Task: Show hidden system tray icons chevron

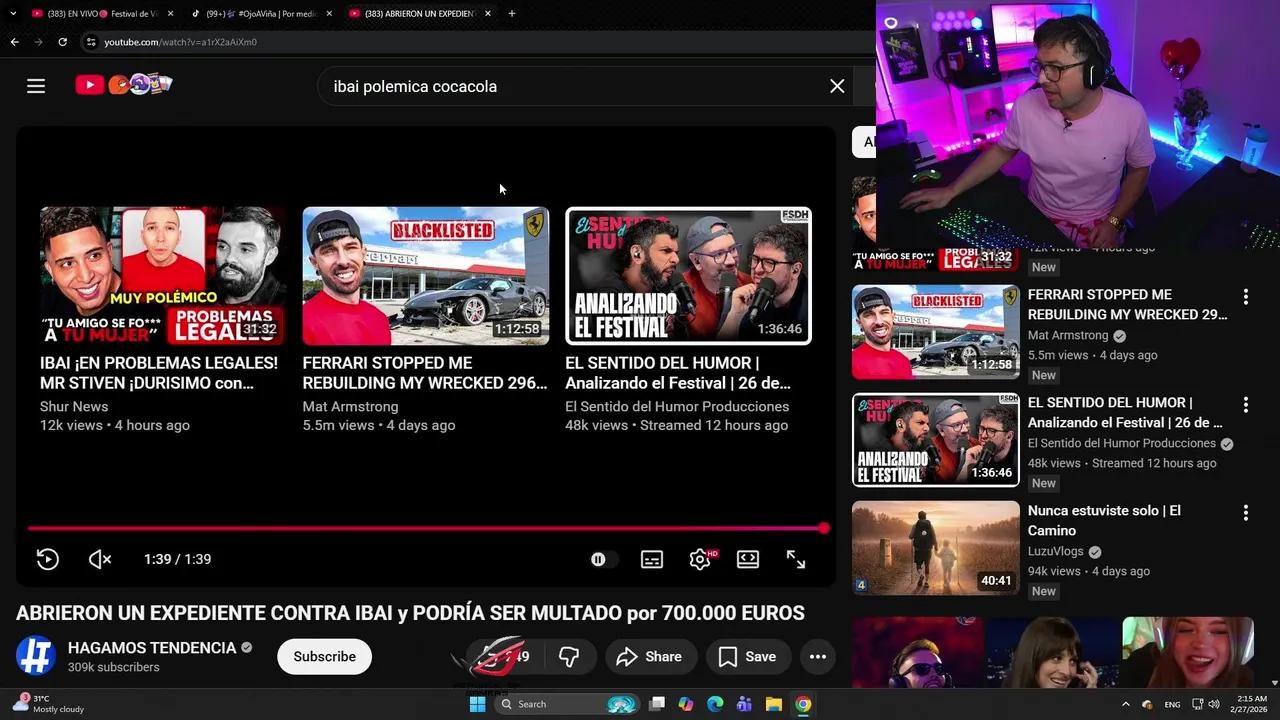Action: 1125,704
